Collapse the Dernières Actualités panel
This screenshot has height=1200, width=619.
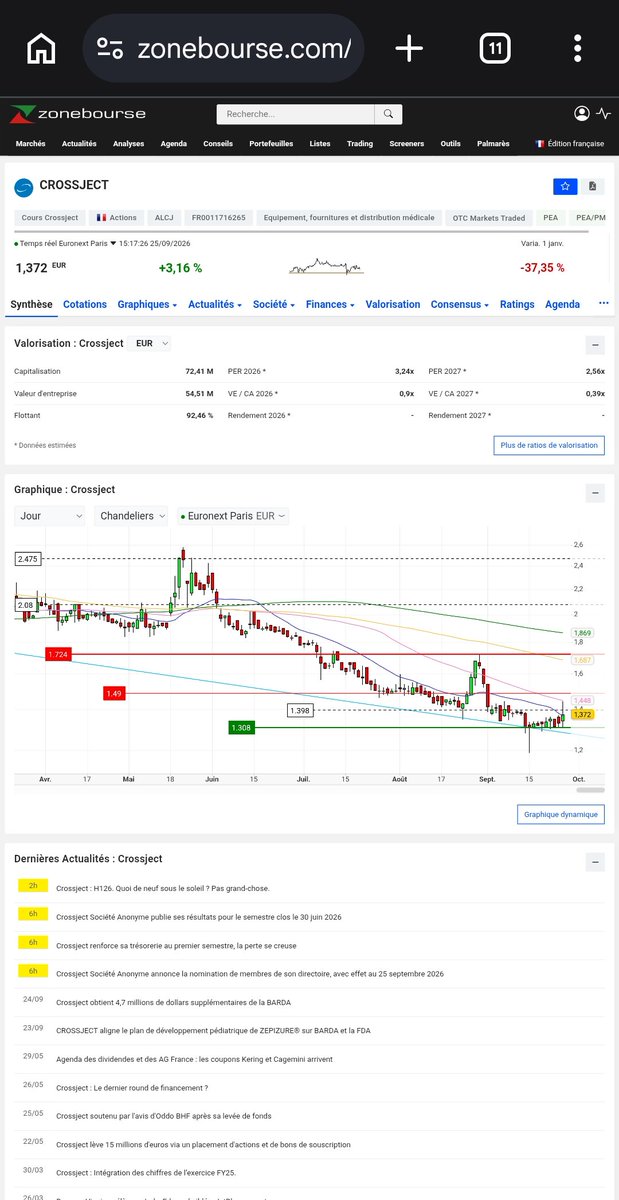(x=595, y=861)
